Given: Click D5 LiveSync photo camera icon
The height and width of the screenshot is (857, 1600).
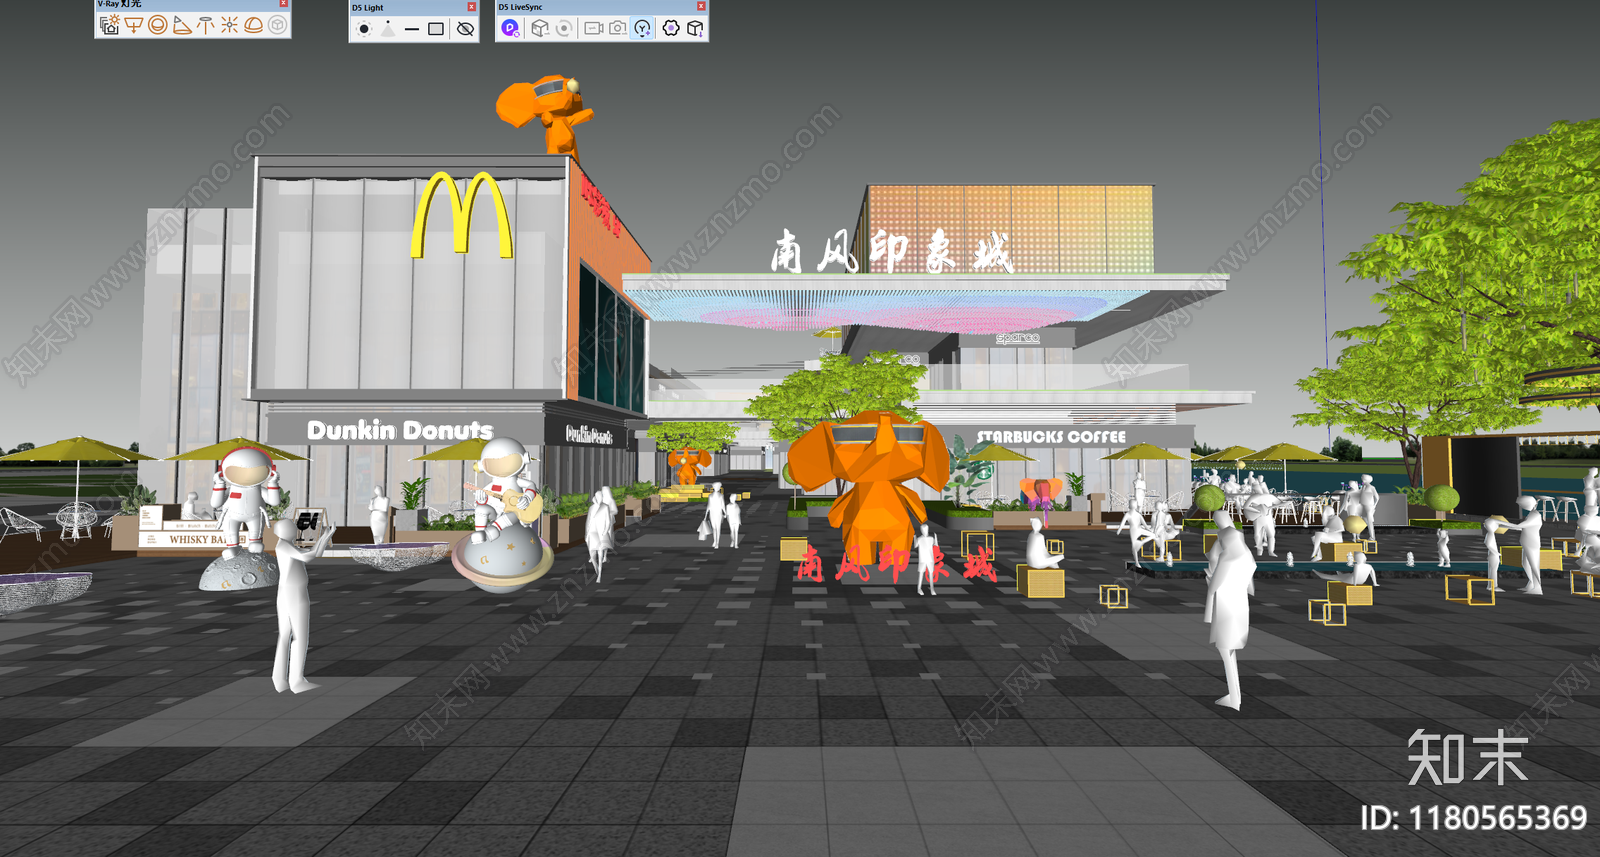Looking at the screenshot, I should coord(618,28).
